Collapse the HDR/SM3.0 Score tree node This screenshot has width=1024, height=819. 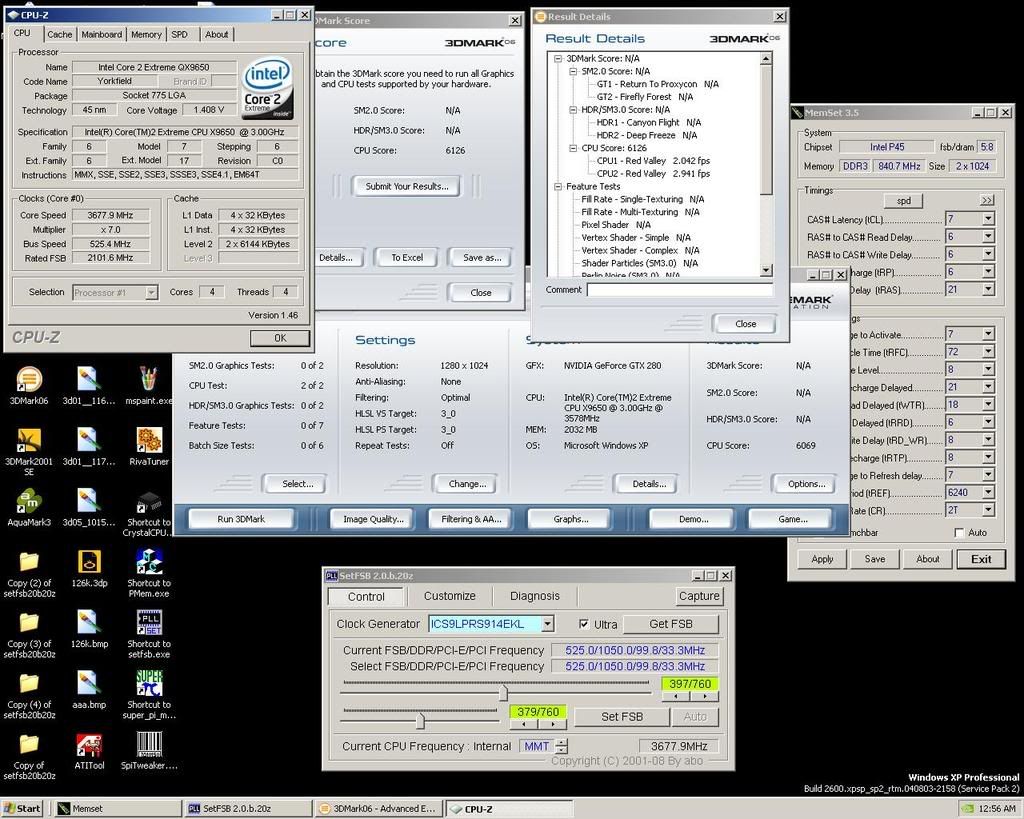573,110
